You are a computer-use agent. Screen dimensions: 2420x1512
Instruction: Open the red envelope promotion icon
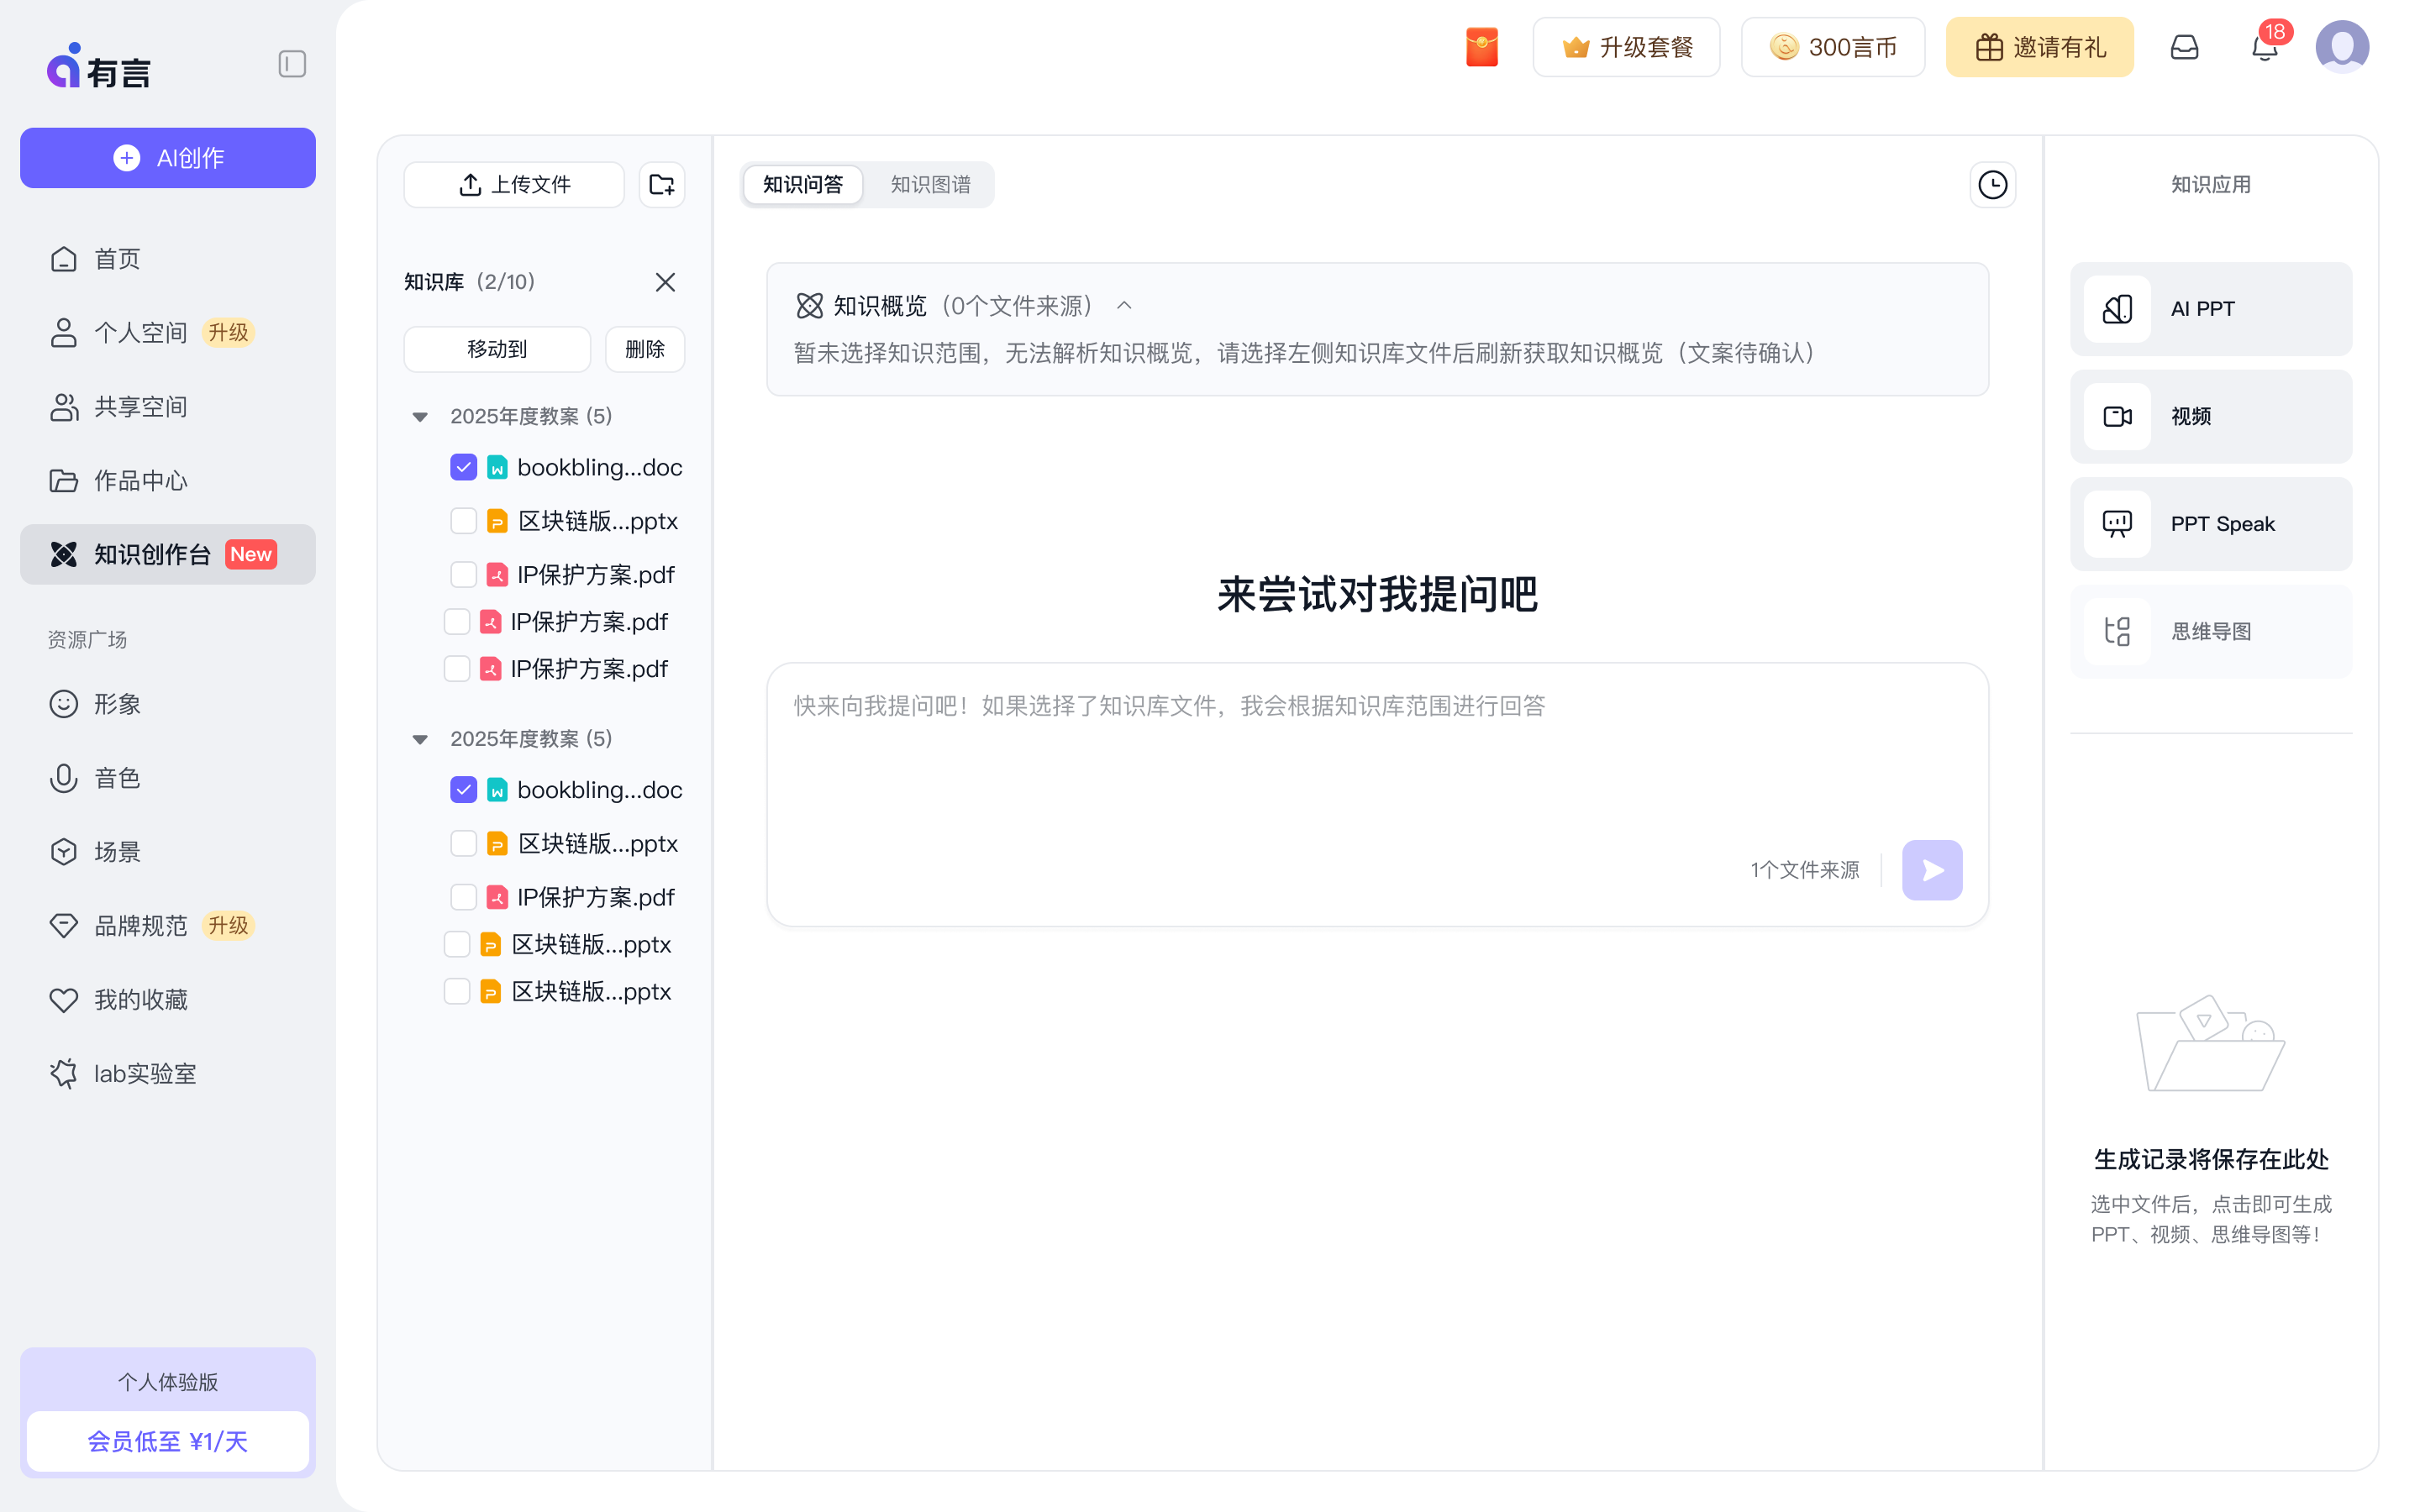(x=1481, y=46)
